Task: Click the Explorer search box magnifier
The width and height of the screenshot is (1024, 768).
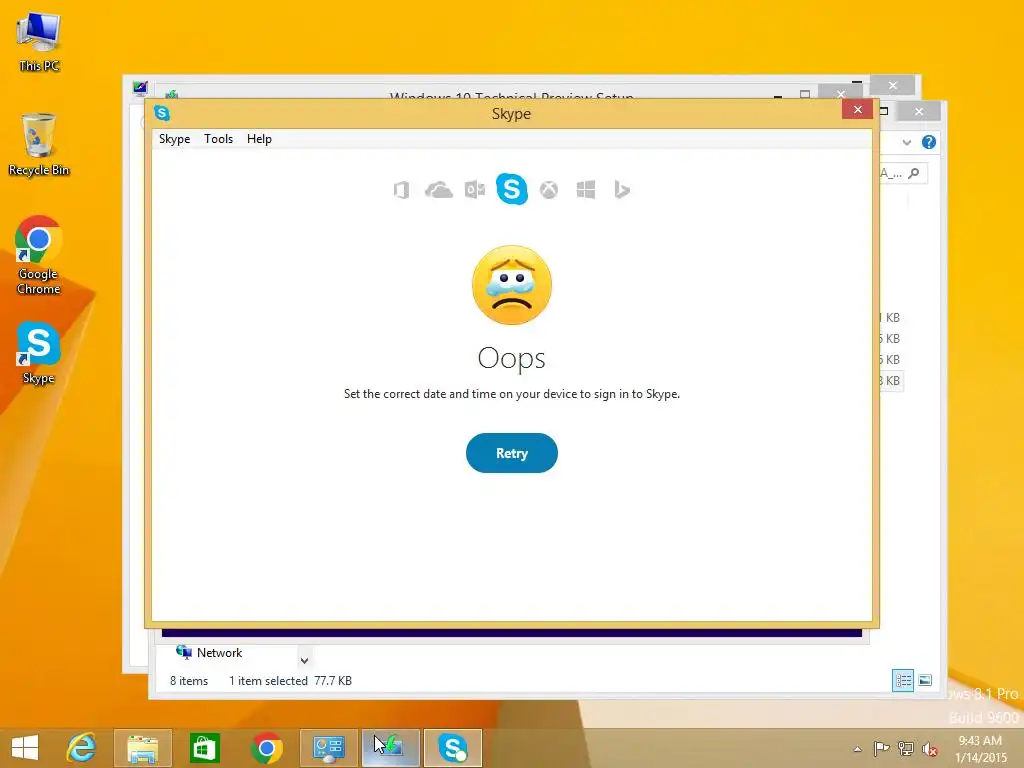Action: pos(914,173)
